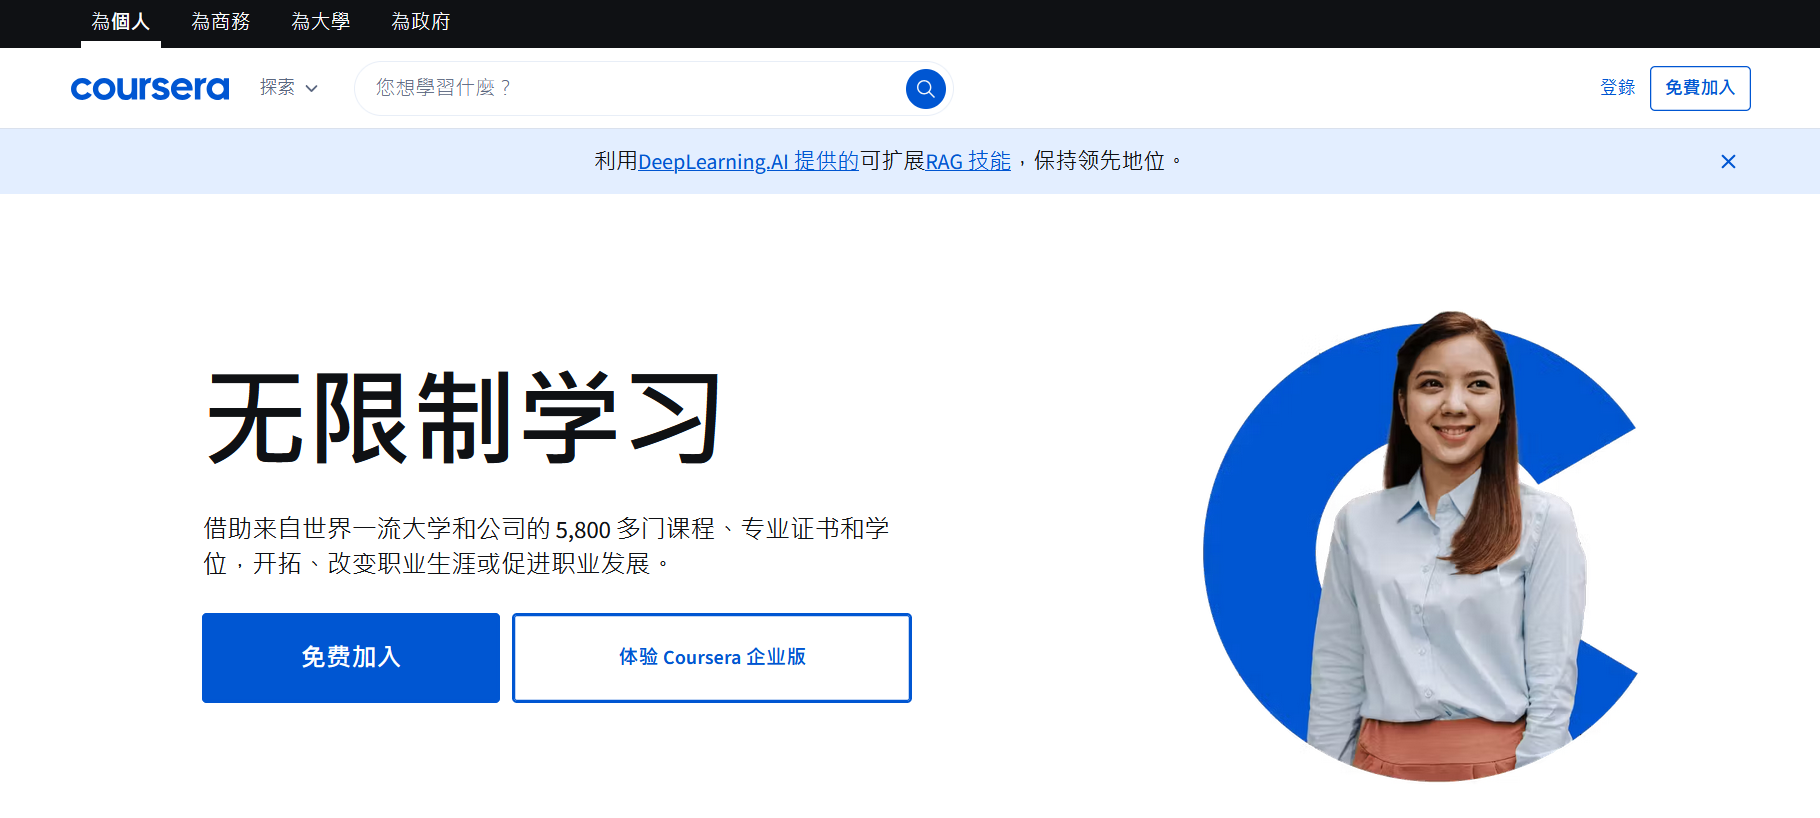Click the 无限制学习 headline text
This screenshot has width=1820, height=818.
[x=463, y=417]
